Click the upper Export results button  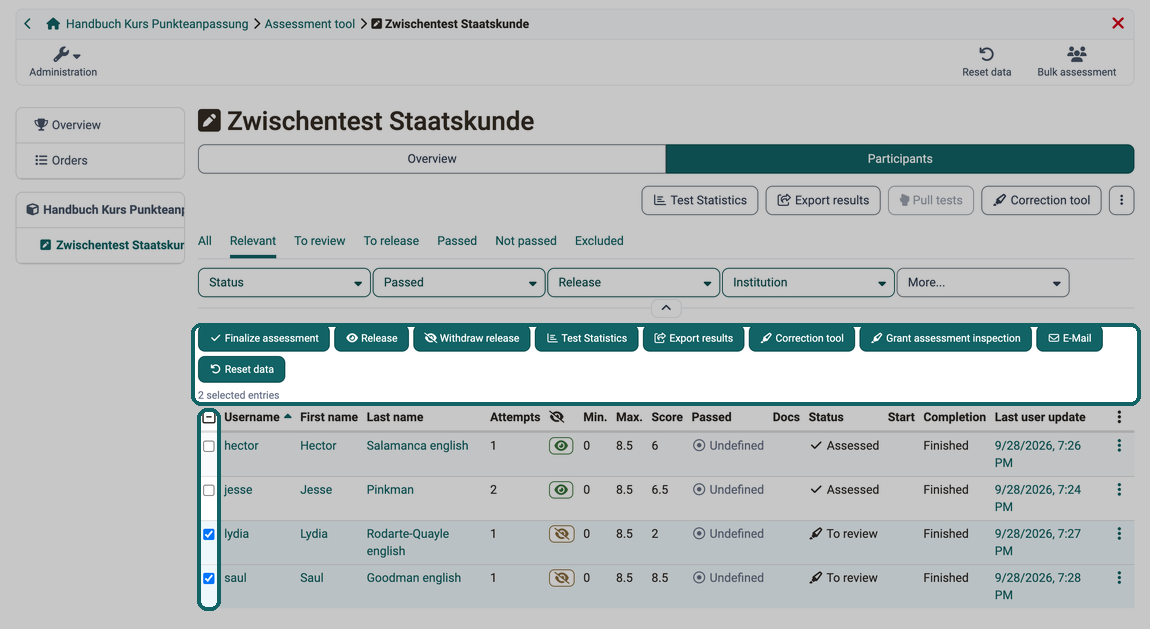click(823, 200)
